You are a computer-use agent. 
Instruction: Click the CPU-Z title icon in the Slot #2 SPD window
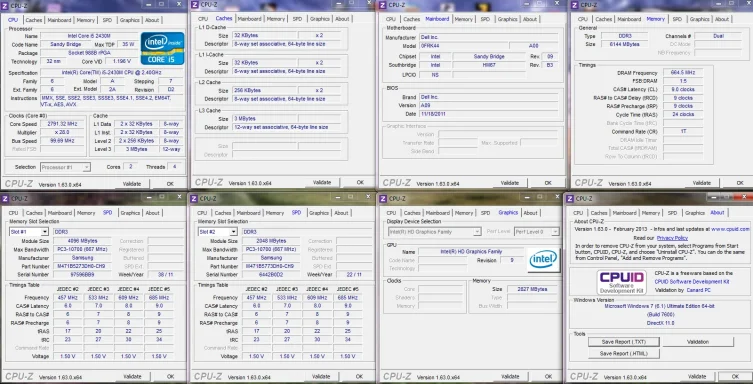tap(194, 198)
